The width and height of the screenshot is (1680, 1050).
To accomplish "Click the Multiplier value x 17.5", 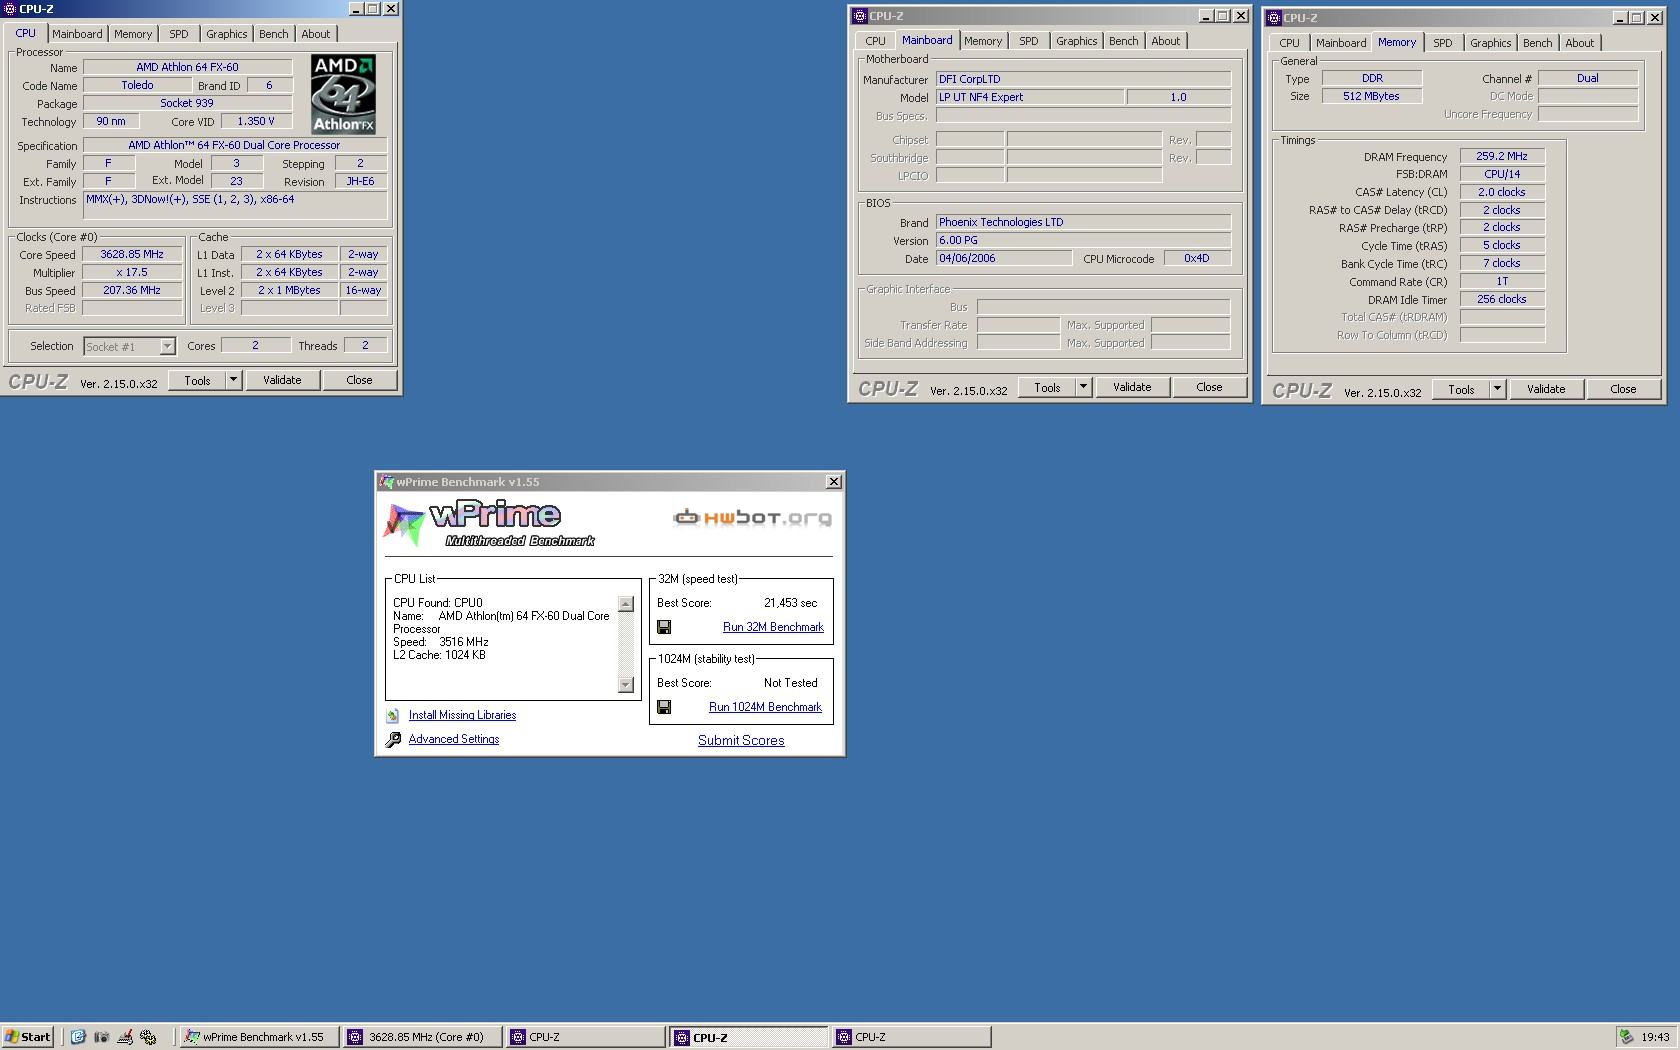I will pos(132,272).
